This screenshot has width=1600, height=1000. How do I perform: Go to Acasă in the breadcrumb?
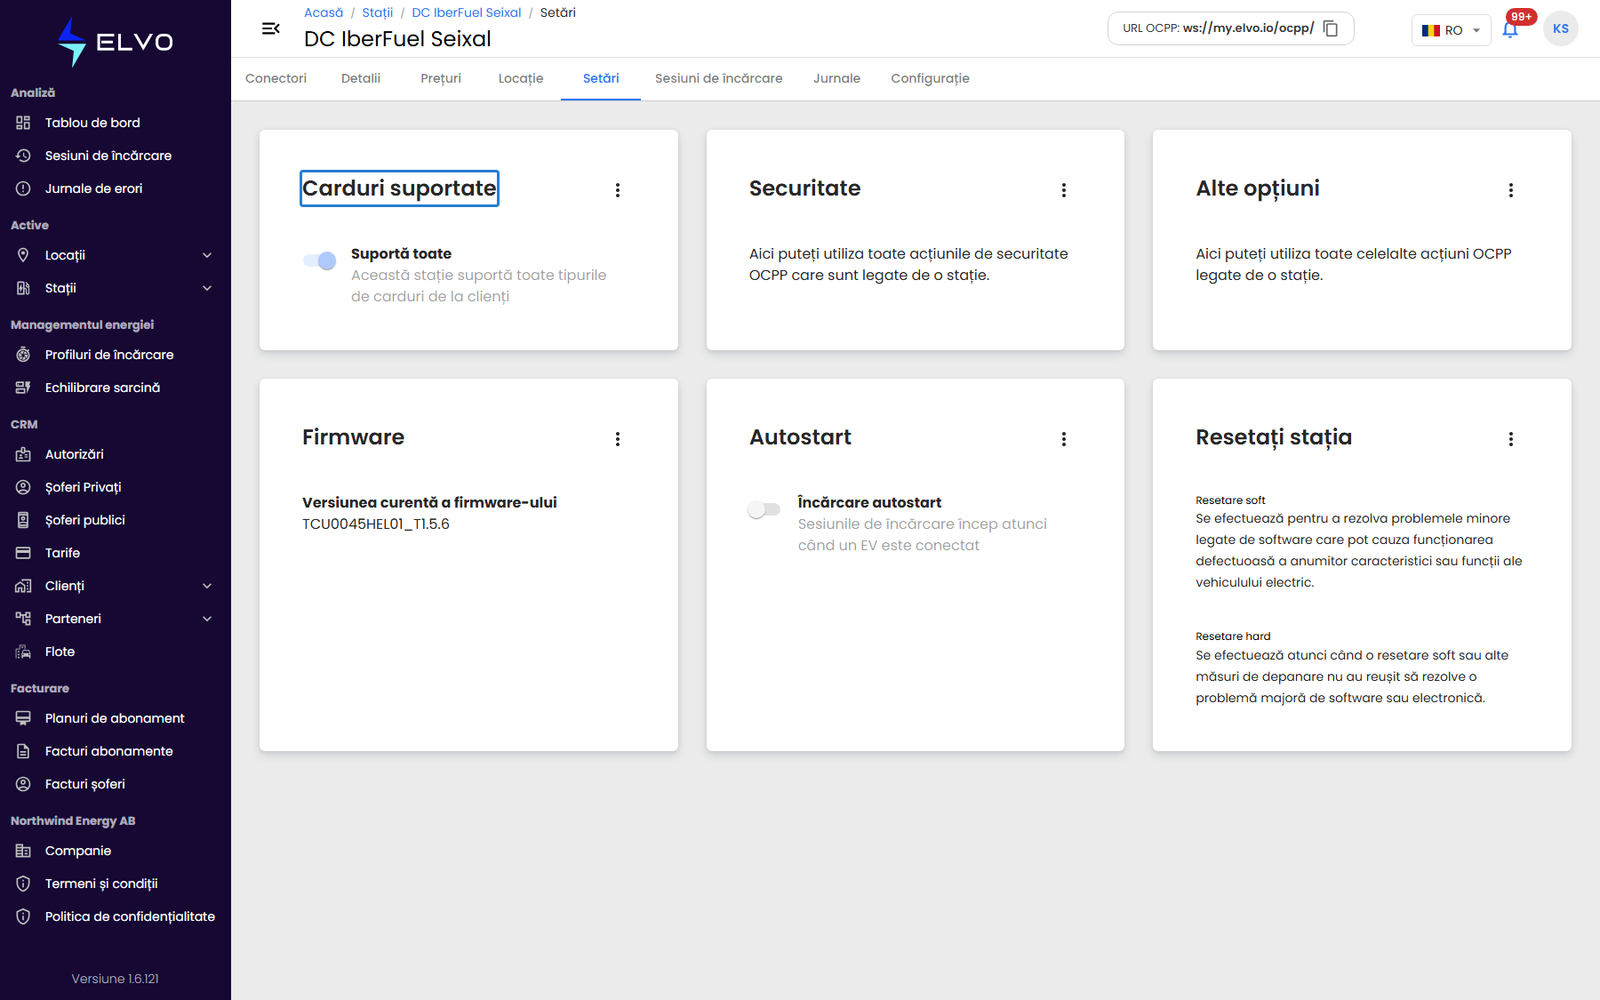323,13
